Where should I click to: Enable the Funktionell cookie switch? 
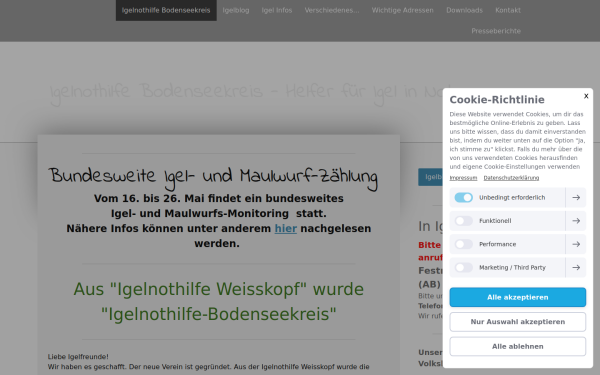(x=463, y=221)
